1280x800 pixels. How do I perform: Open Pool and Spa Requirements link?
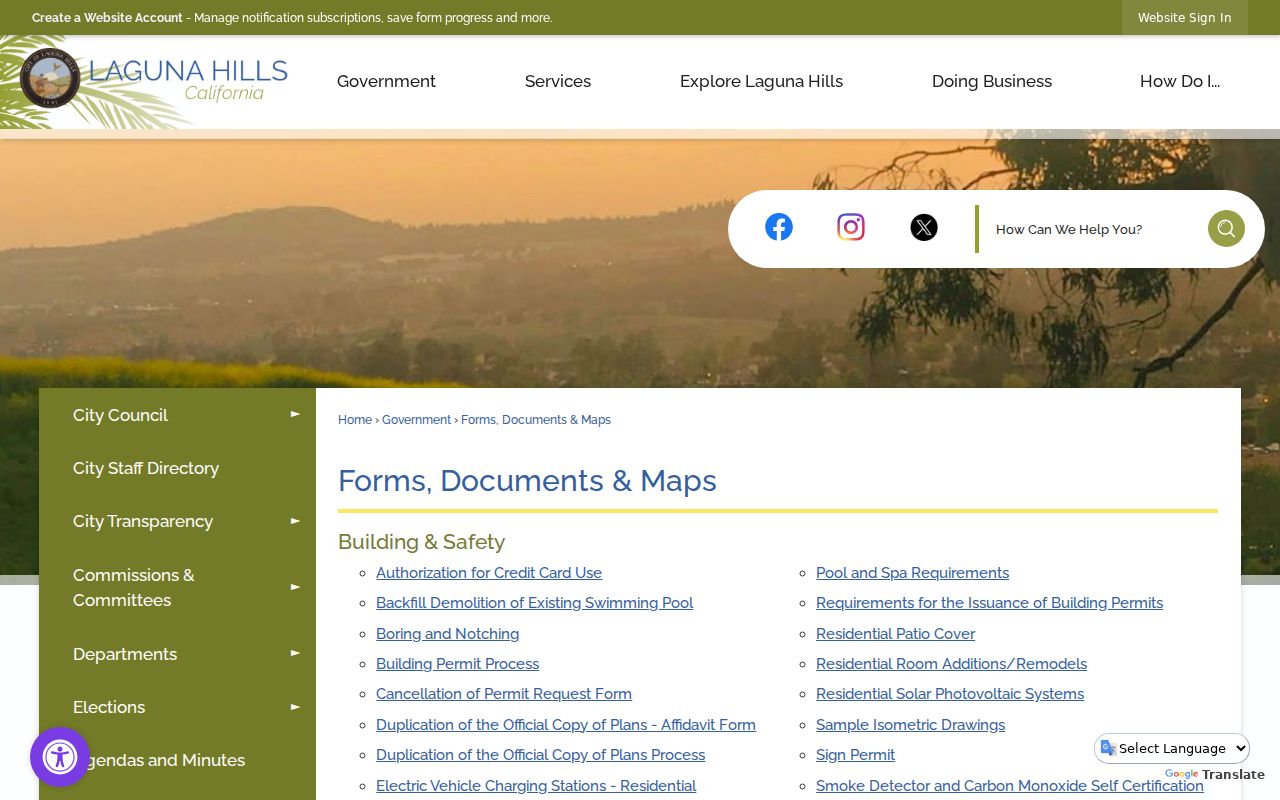click(x=912, y=573)
